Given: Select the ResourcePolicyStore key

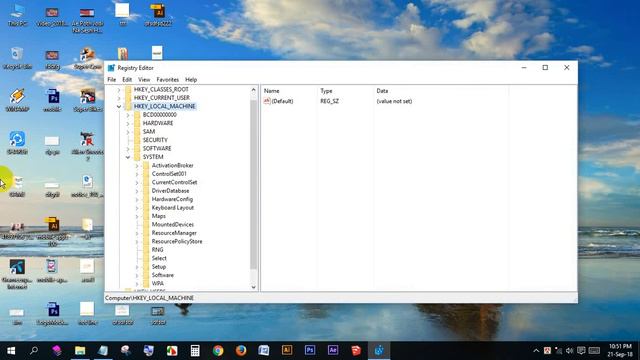Looking at the screenshot, I should (177, 242).
